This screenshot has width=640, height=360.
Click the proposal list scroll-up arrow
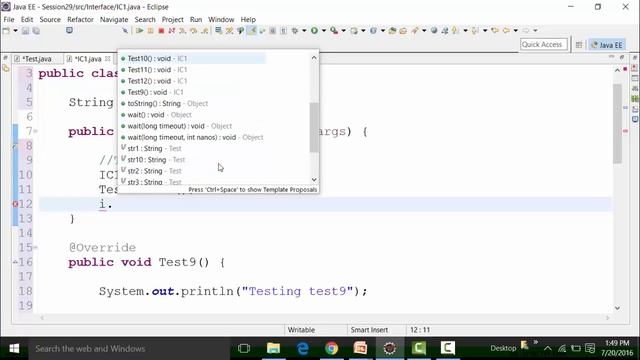click(x=314, y=58)
